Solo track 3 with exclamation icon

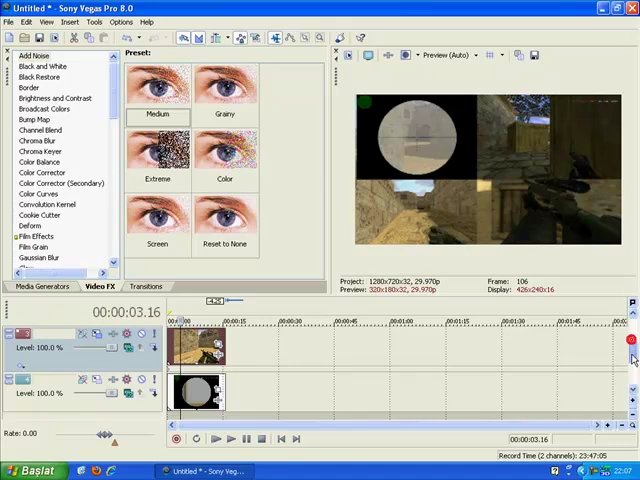(x=154, y=334)
